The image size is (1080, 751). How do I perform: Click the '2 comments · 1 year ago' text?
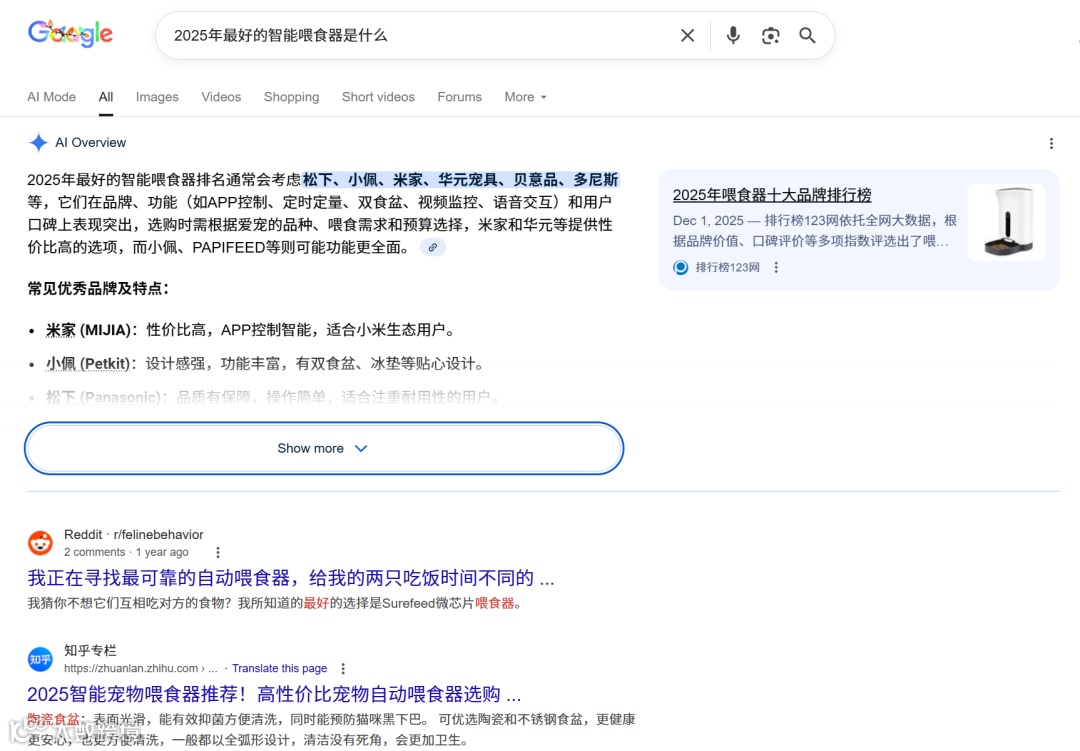pyautogui.click(x=126, y=553)
